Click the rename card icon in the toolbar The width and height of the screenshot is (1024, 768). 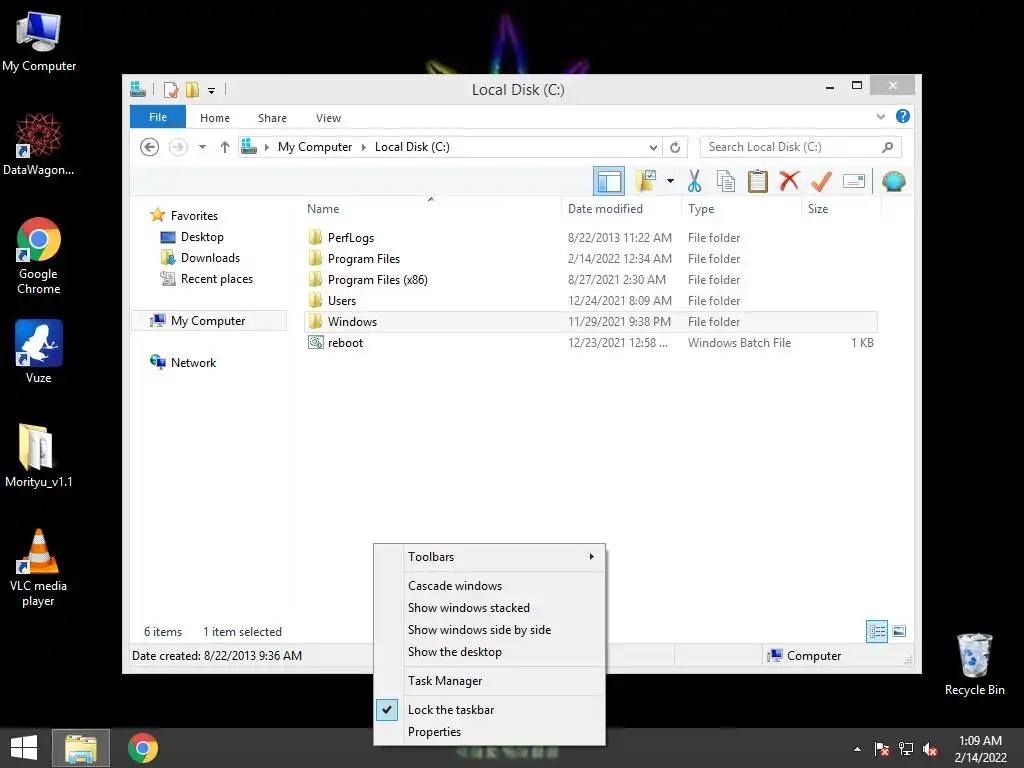[x=854, y=181]
